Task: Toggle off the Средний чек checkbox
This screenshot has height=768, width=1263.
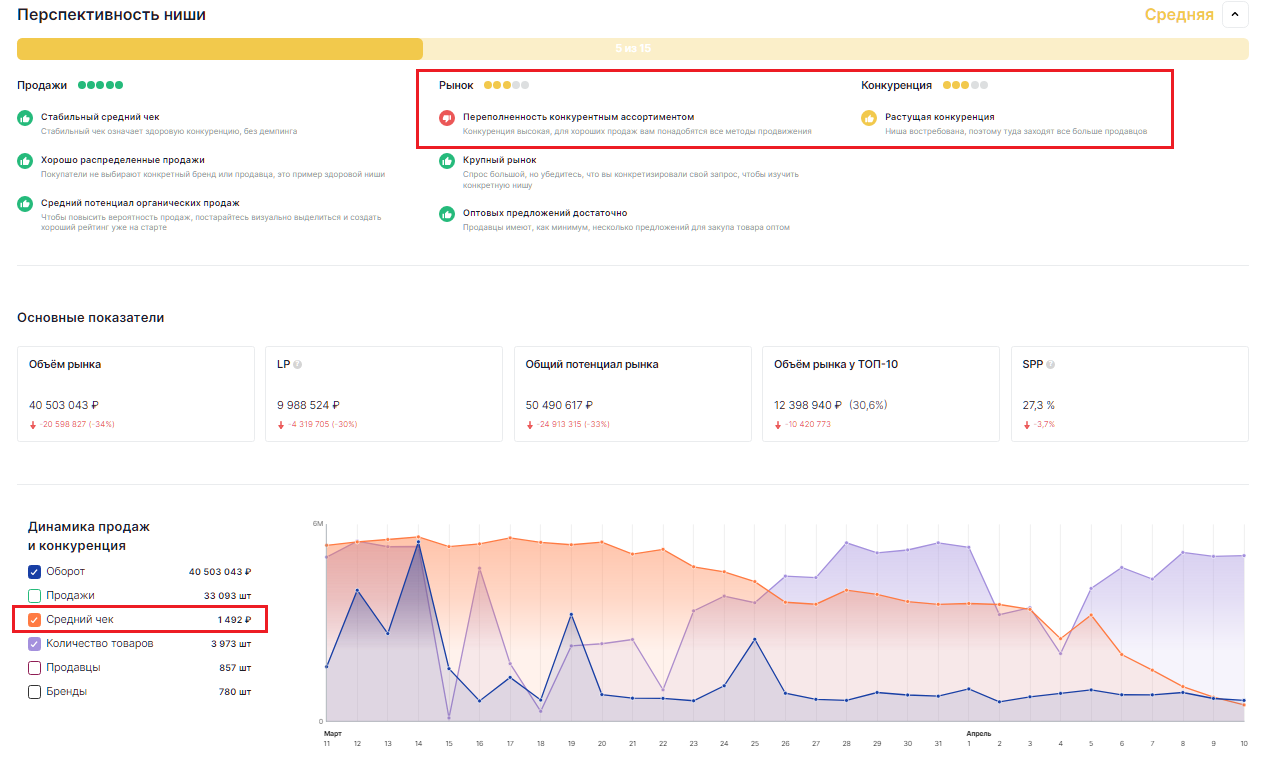Action: pos(35,620)
